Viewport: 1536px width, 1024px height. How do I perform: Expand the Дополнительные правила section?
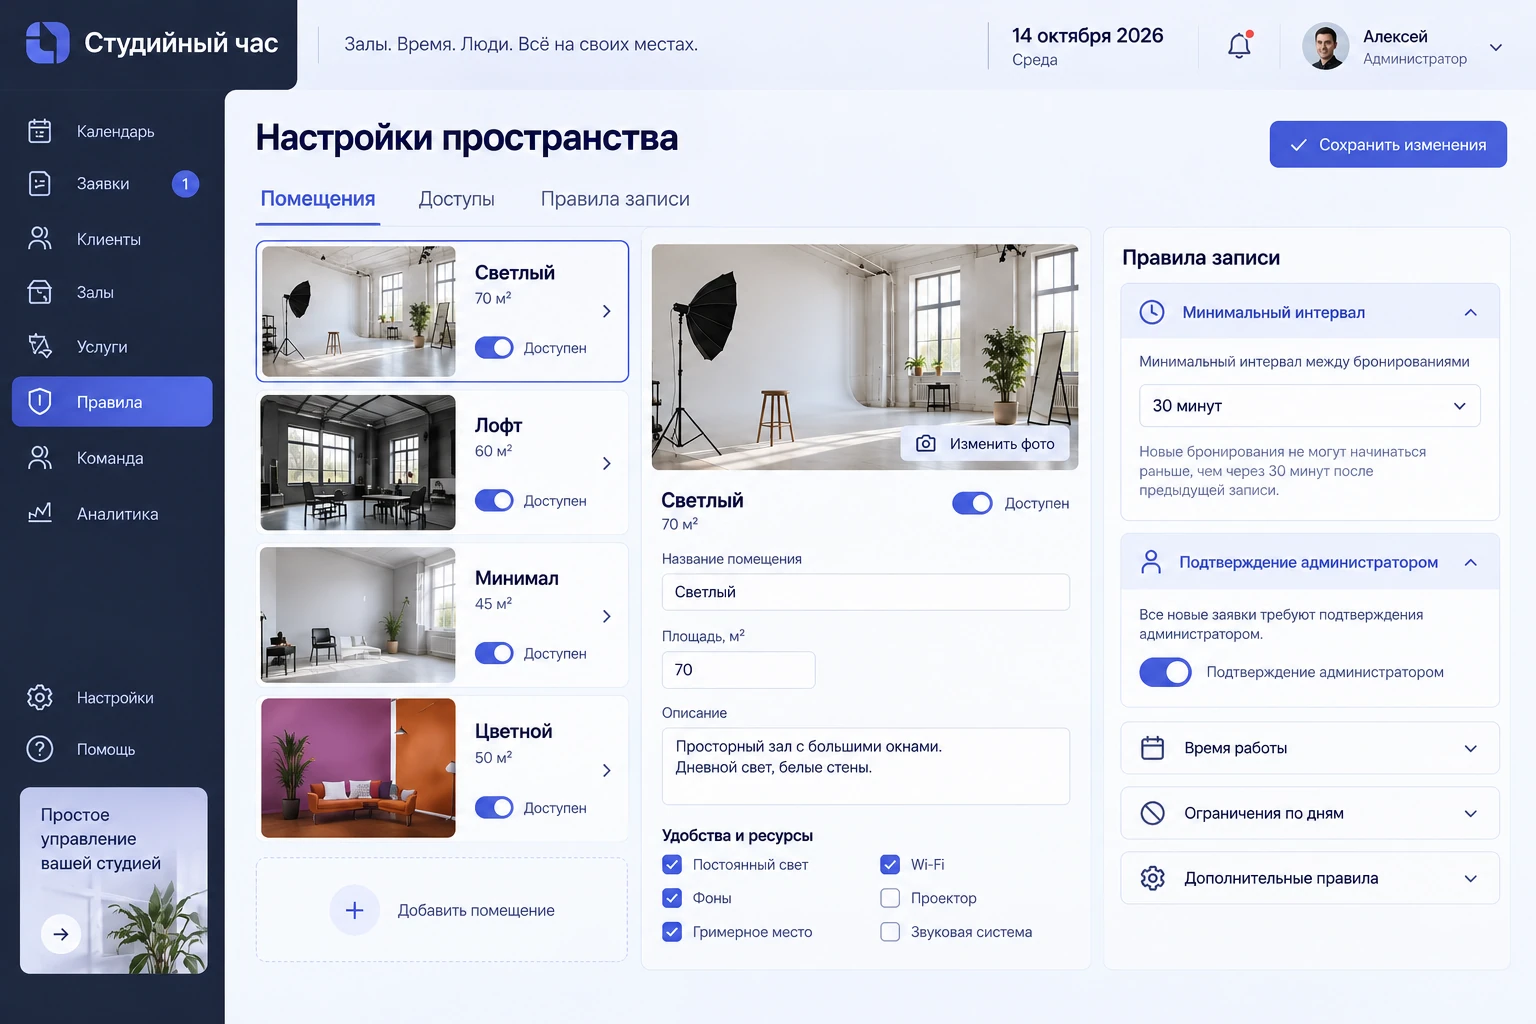[1309, 878]
